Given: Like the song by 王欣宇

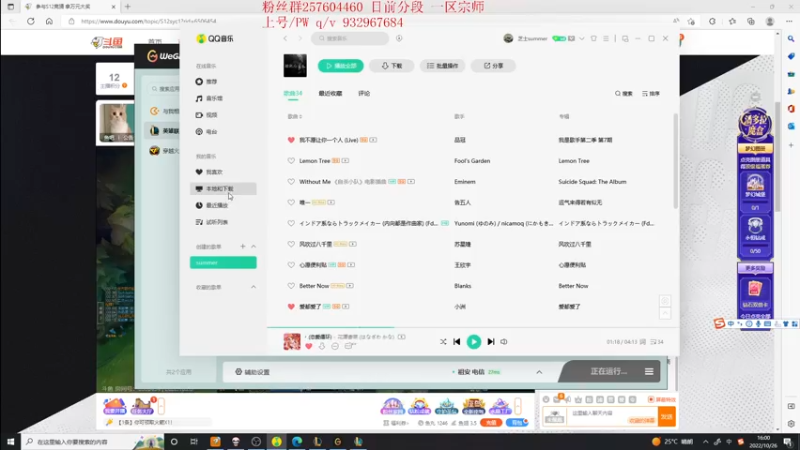Looking at the screenshot, I should pyautogui.click(x=291, y=265).
